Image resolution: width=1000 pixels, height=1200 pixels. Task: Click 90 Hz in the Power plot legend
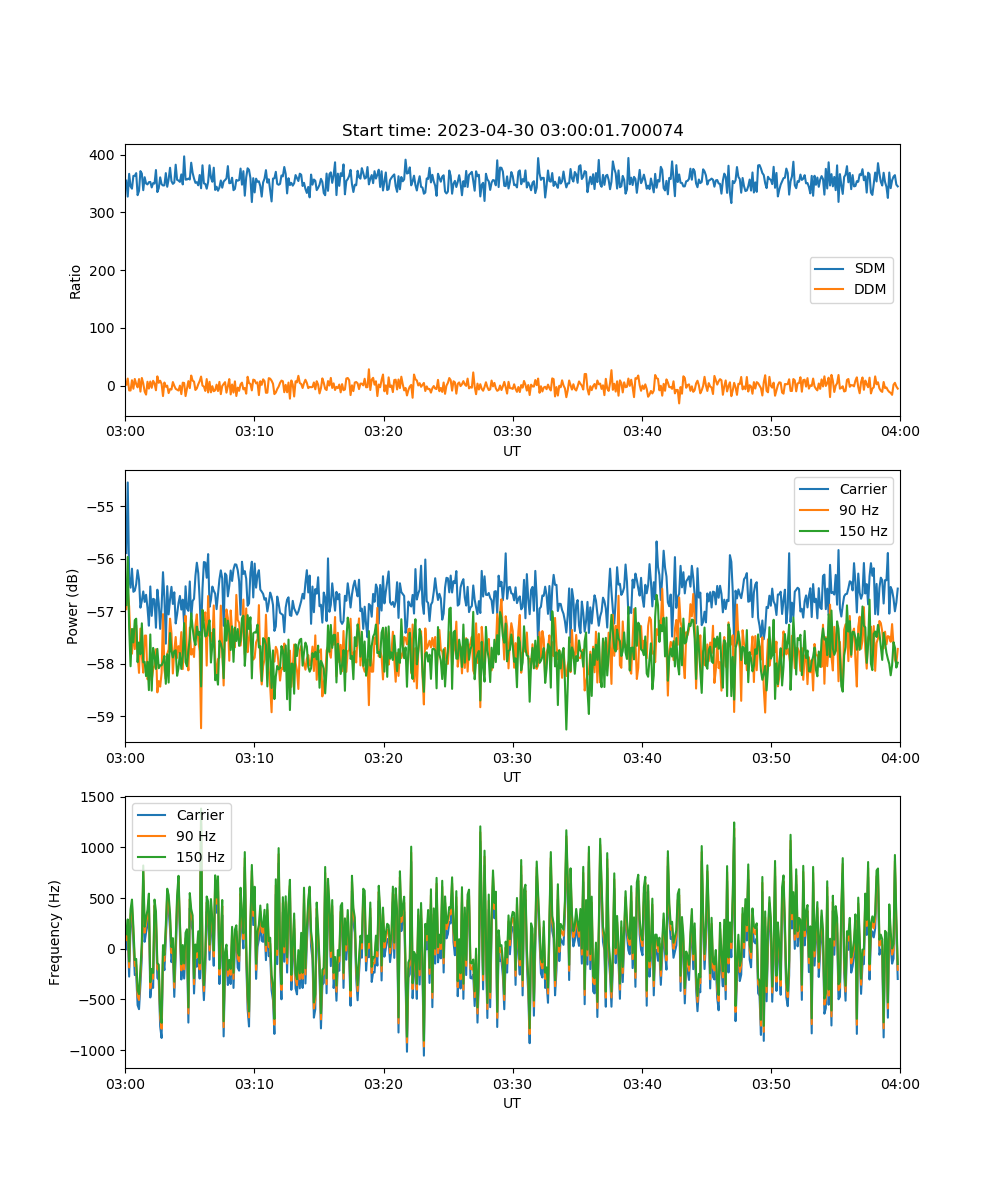pos(859,511)
